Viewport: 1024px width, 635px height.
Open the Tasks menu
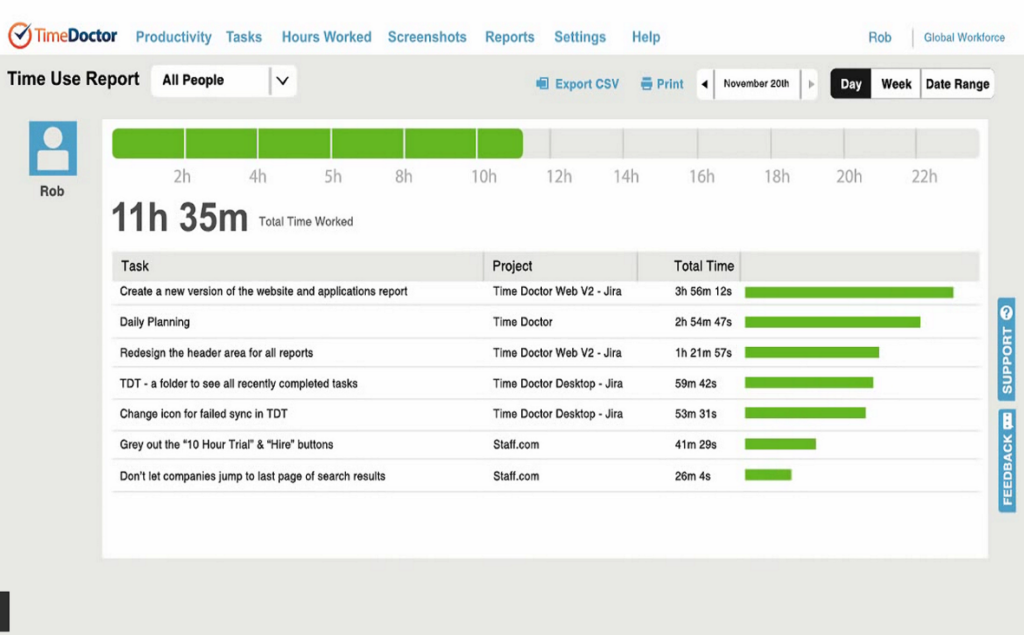244,37
